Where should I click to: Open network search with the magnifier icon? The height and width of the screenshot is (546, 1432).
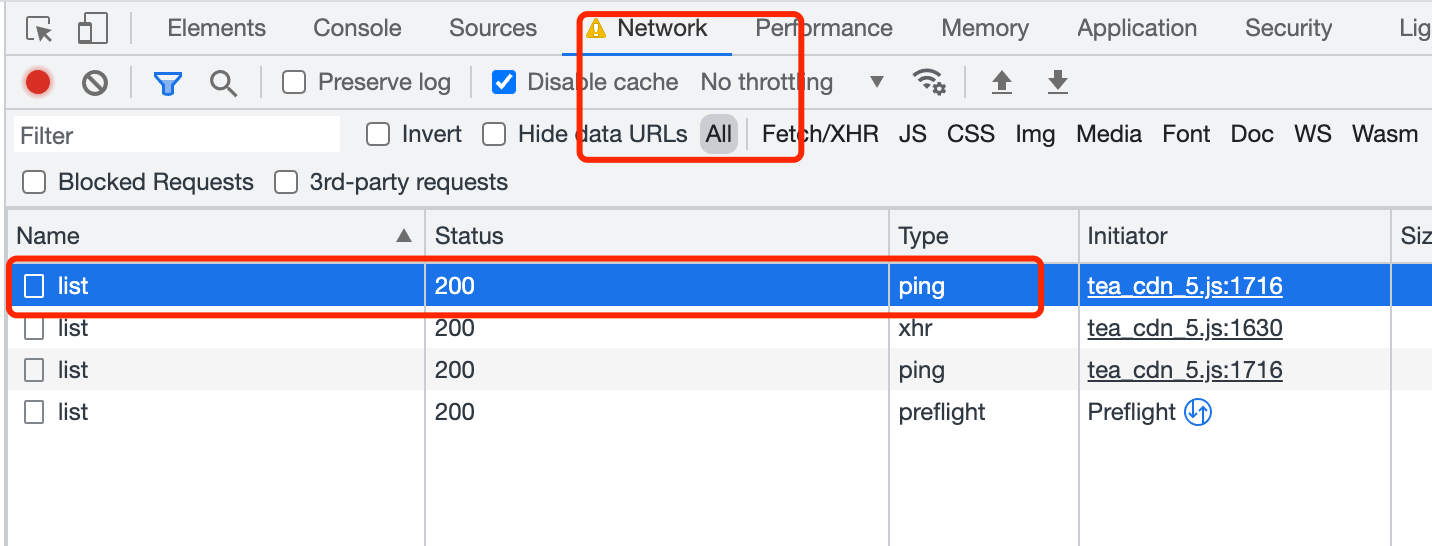coord(223,82)
